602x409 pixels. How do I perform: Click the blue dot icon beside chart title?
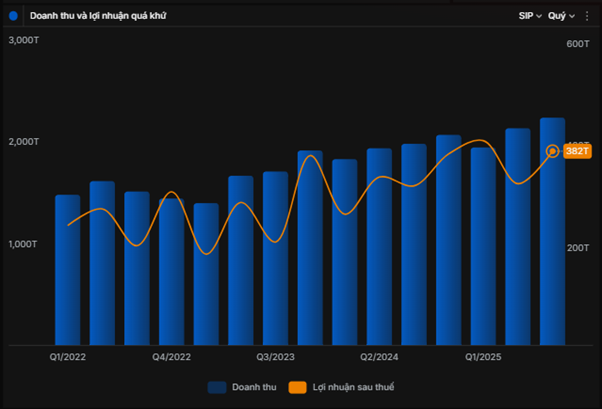pyautogui.click(x=13, y=16)
